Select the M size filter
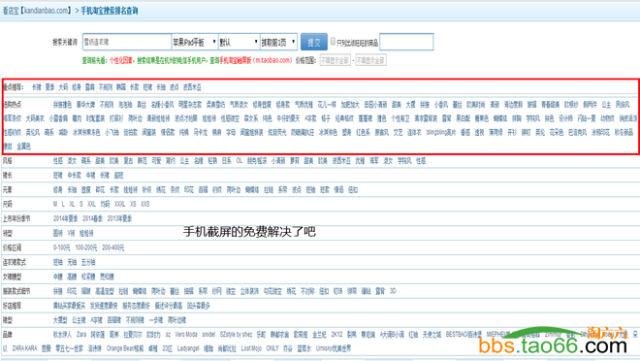The width and height of the screenshot is (640, 361). [55, 204]
